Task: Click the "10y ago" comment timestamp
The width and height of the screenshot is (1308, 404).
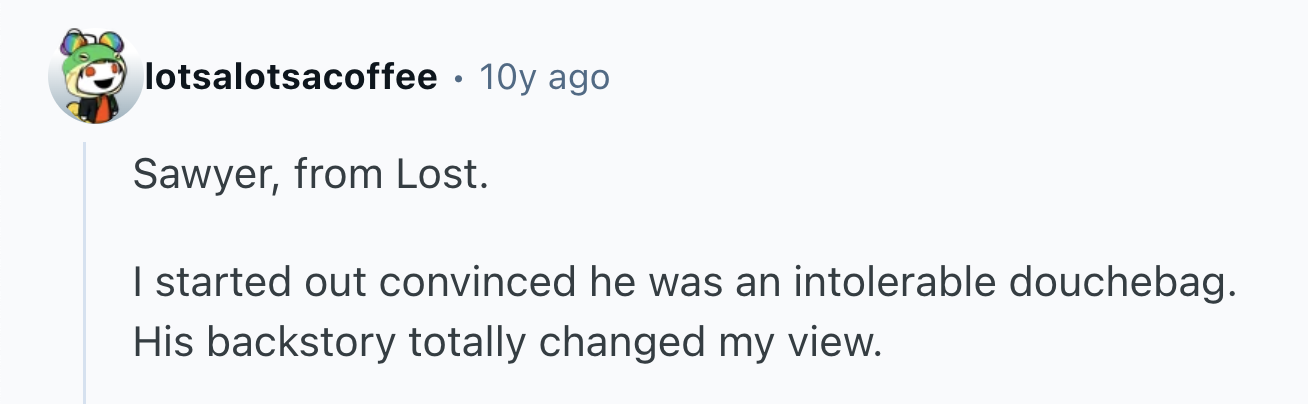Action: click(544, 77)
